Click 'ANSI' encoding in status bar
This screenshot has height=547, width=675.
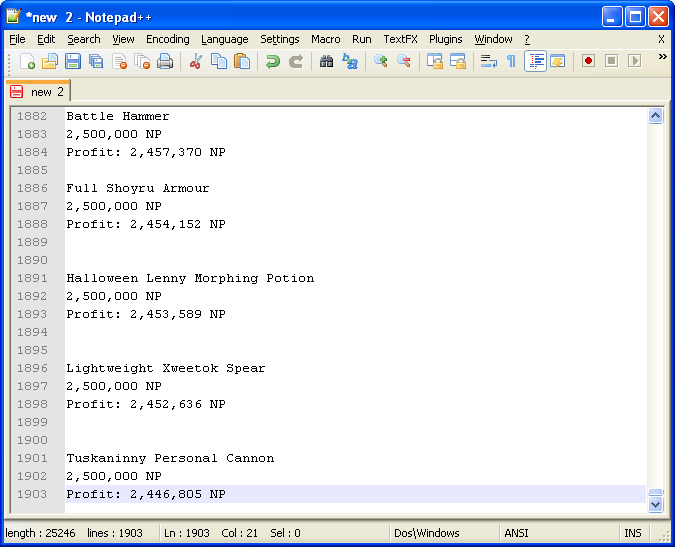click(516, 533)
